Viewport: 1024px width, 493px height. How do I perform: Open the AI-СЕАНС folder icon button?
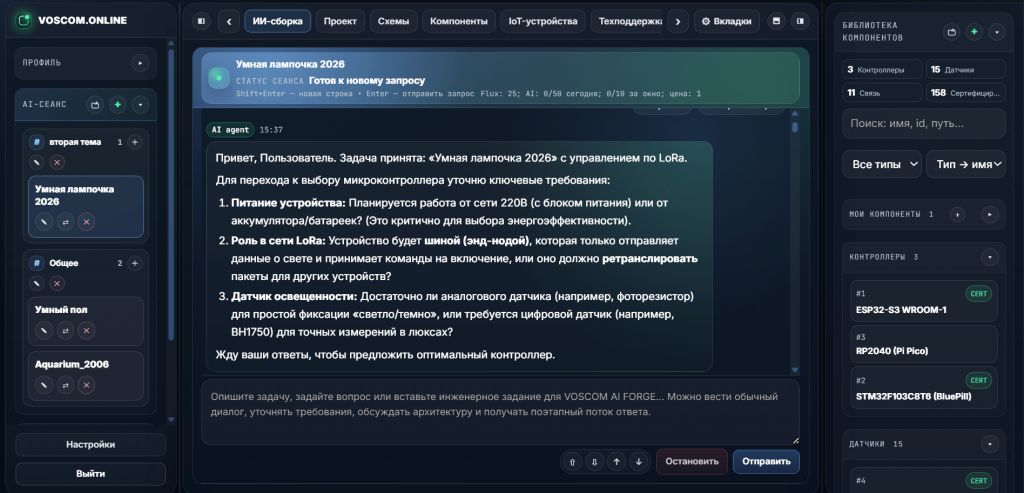95,104
